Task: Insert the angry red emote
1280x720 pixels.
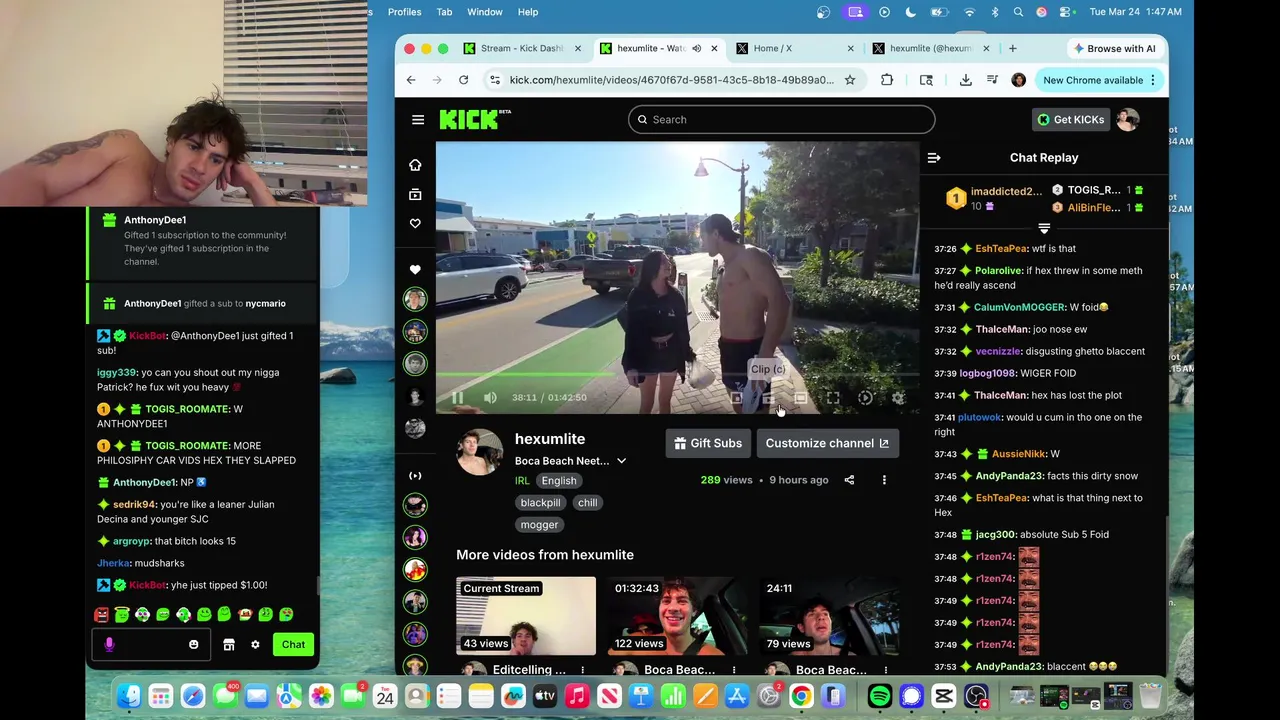Action: (x=101, y=614)
